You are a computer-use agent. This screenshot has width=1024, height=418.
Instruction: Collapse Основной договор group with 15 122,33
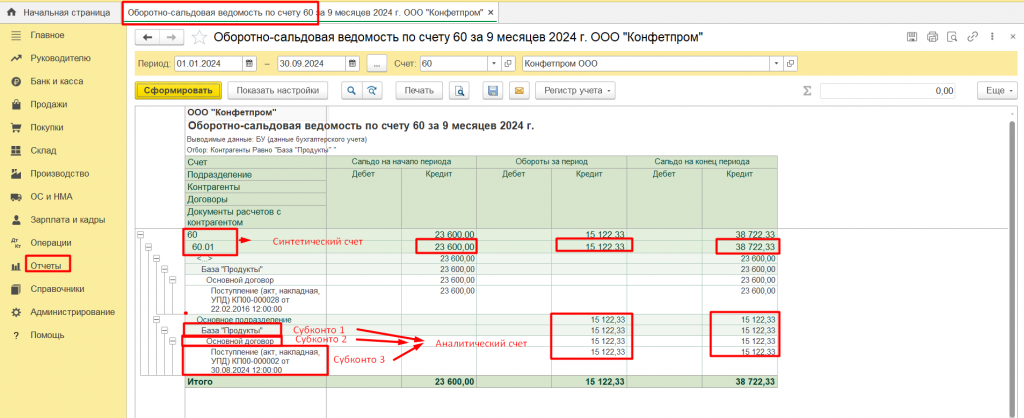(x=172, y=341)
